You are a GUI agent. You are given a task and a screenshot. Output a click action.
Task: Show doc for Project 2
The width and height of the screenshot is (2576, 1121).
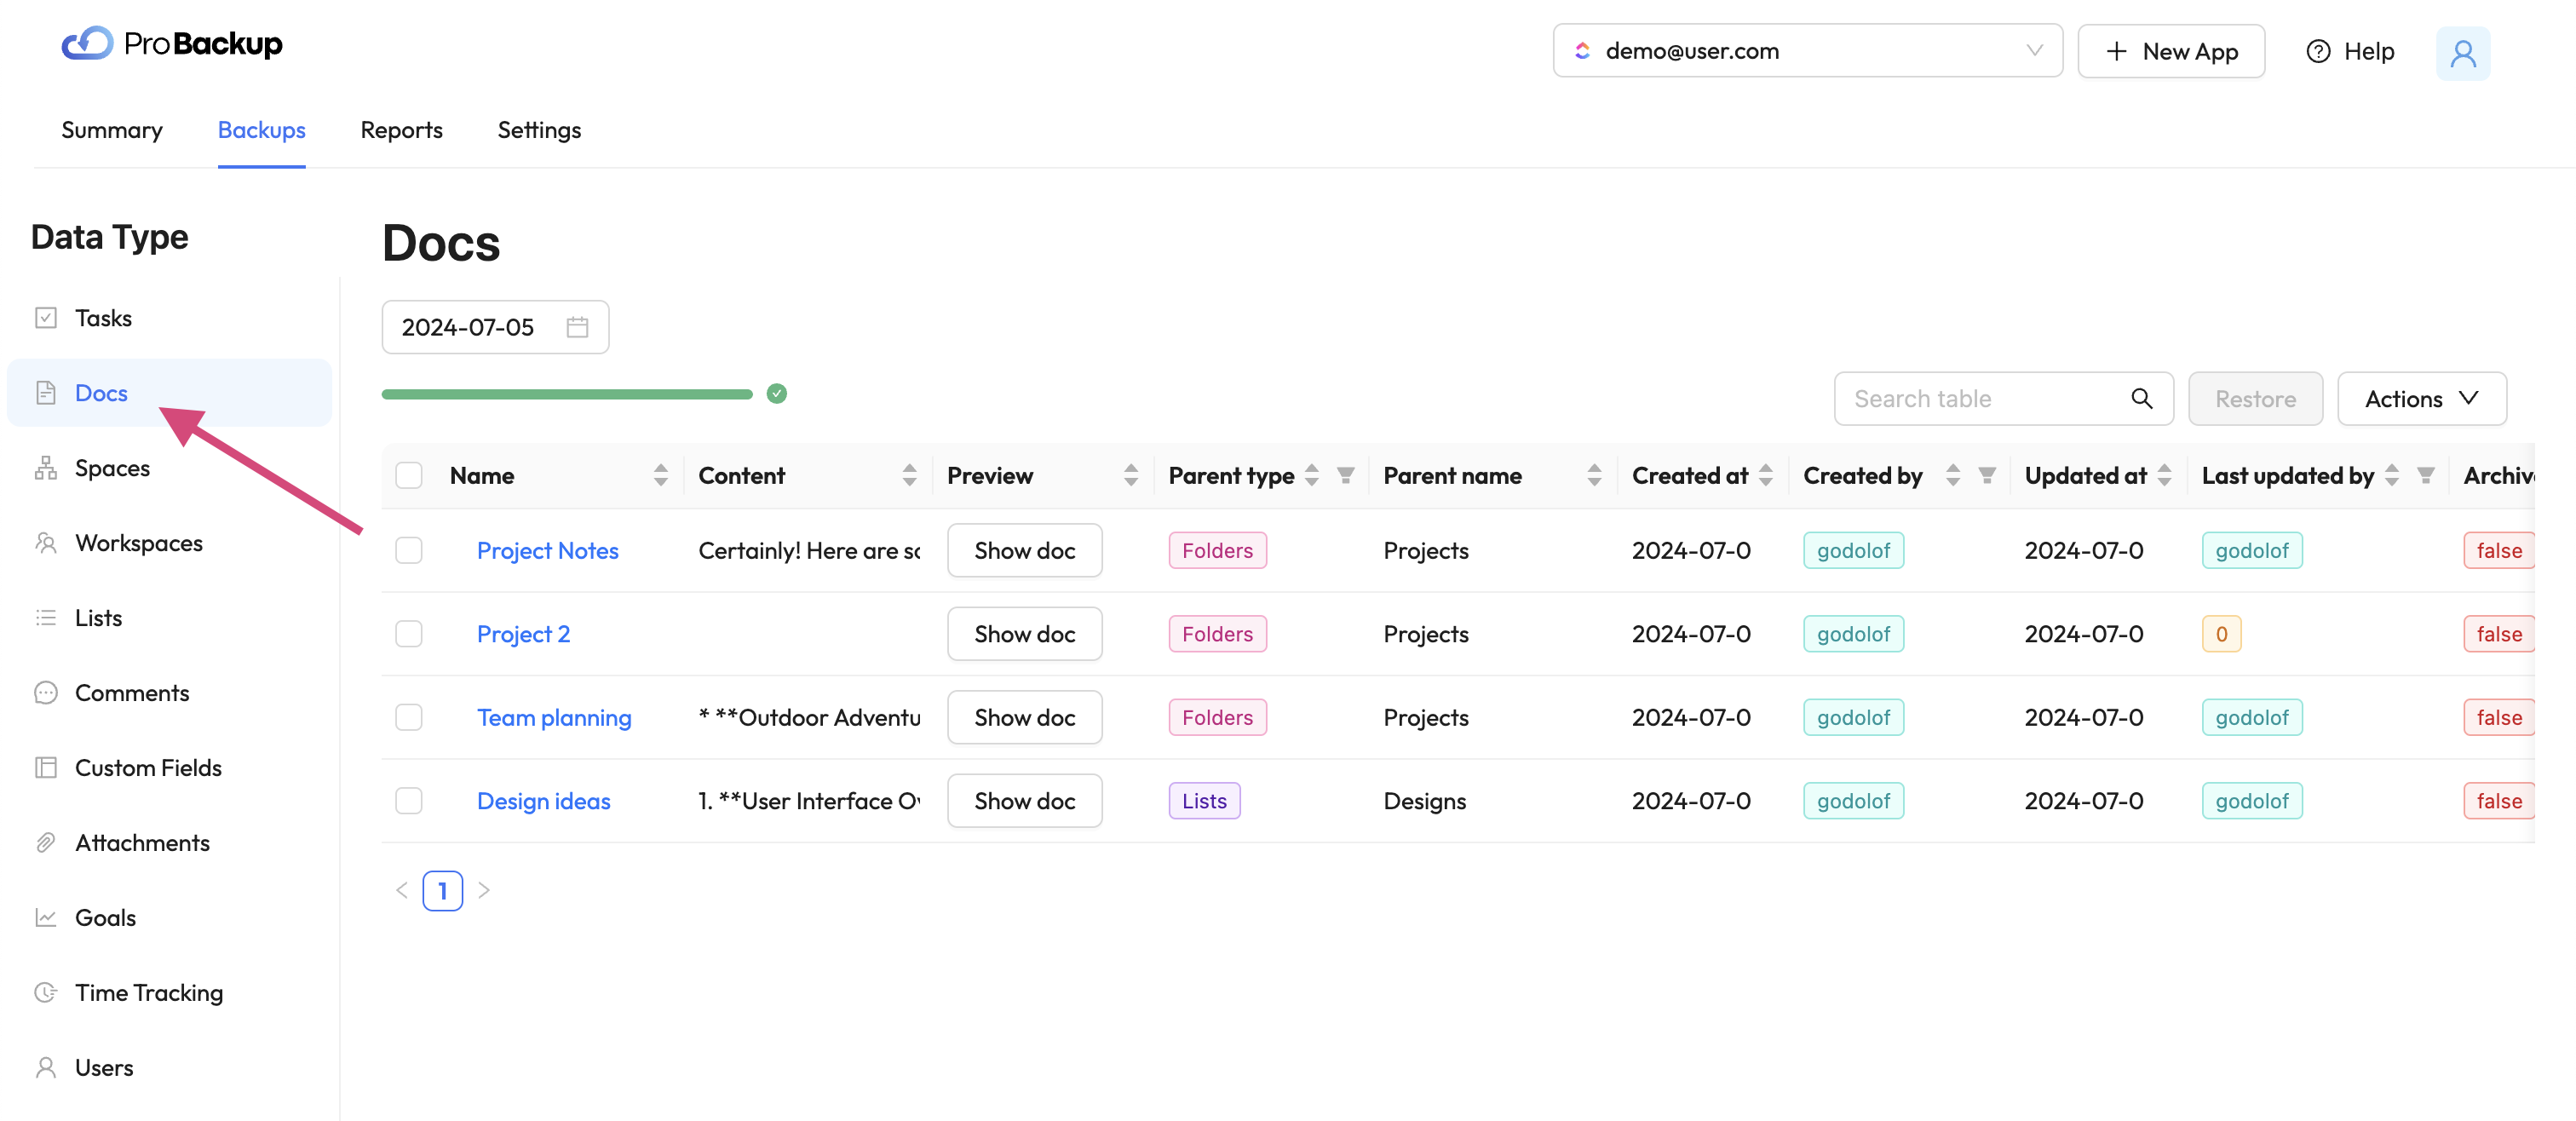click(x=1025, y=634)
